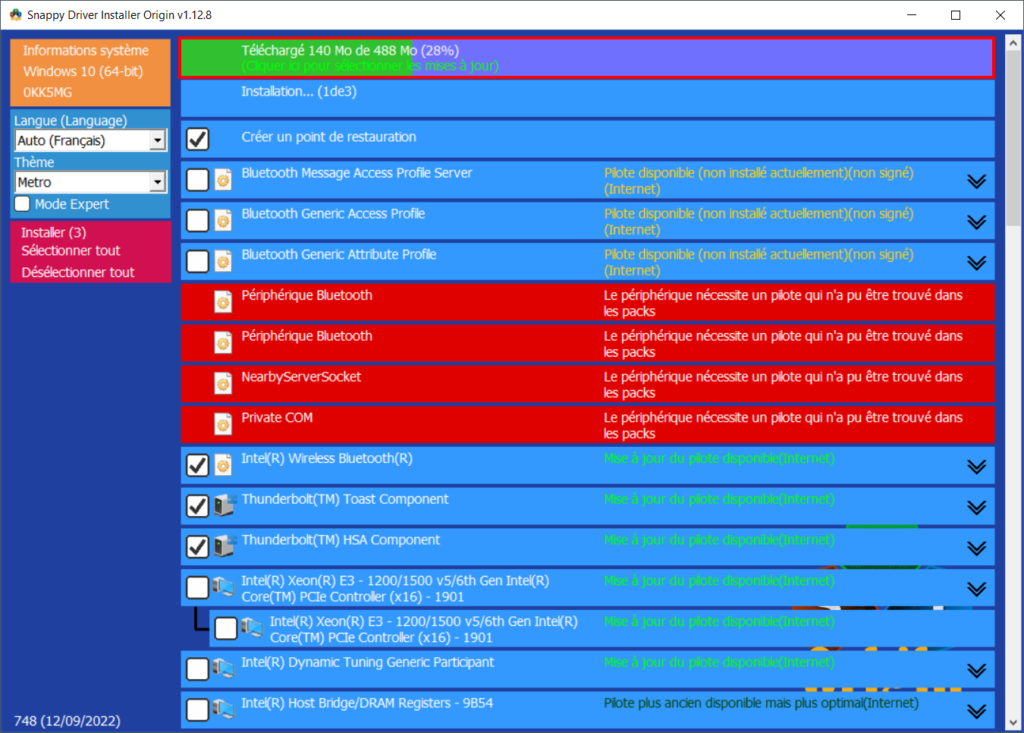This screenshot has height=733, width=1024.
Task: Click Private COM missing driver message
Action: click(x=783, y=425)
